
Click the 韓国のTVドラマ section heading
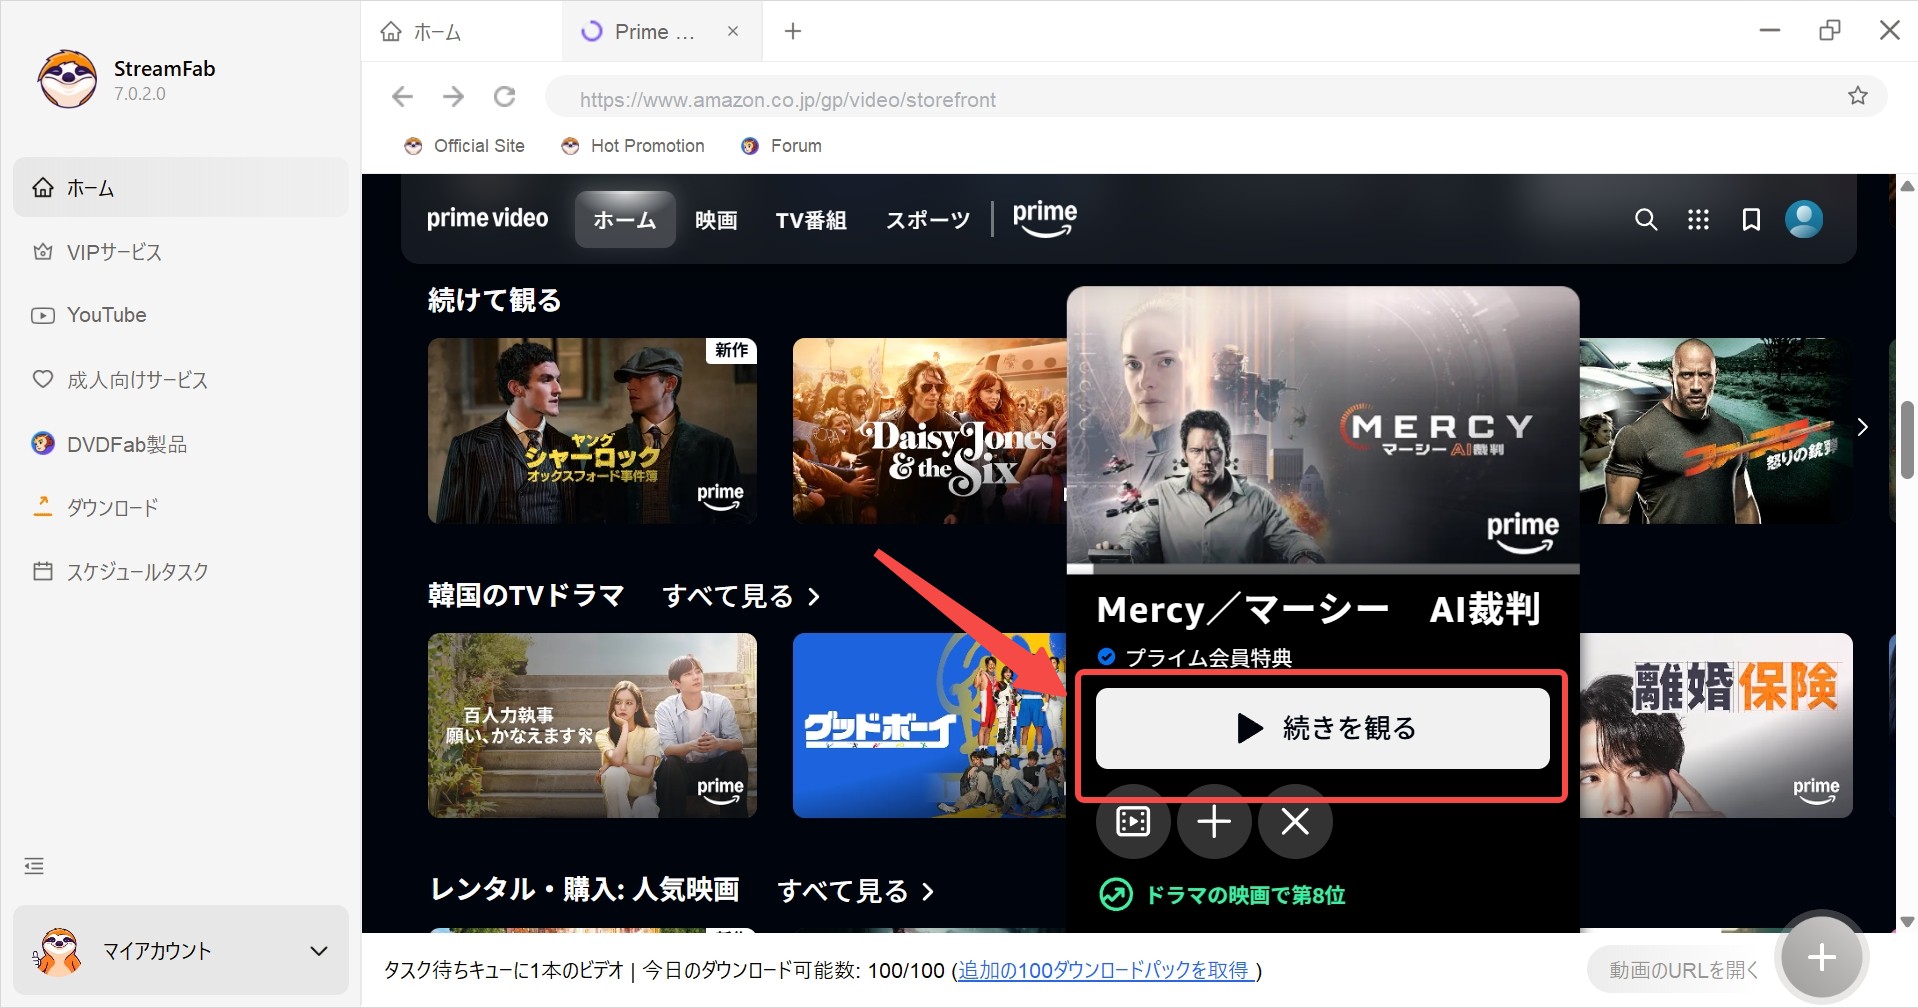[x=526, y=596]
